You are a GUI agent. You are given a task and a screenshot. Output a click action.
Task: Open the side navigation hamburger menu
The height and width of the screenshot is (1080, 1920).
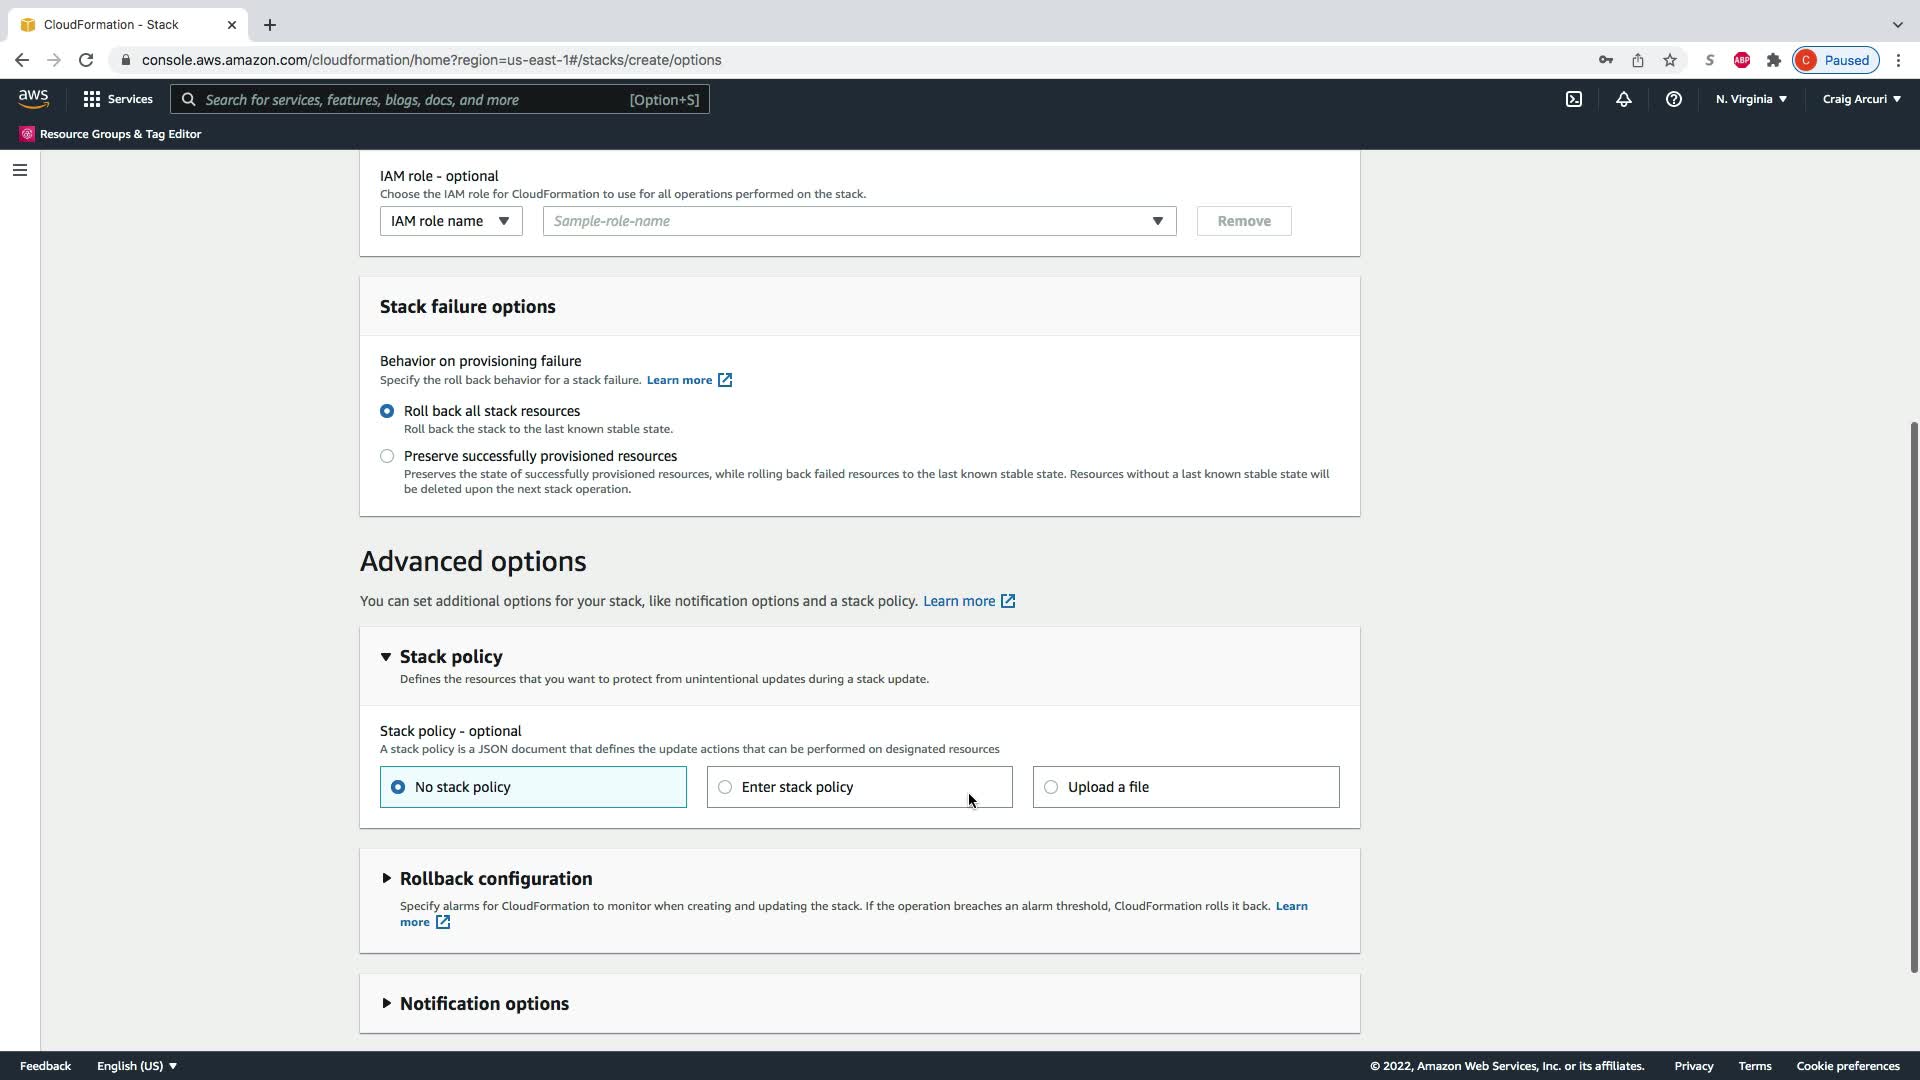[x=19, y=170]
